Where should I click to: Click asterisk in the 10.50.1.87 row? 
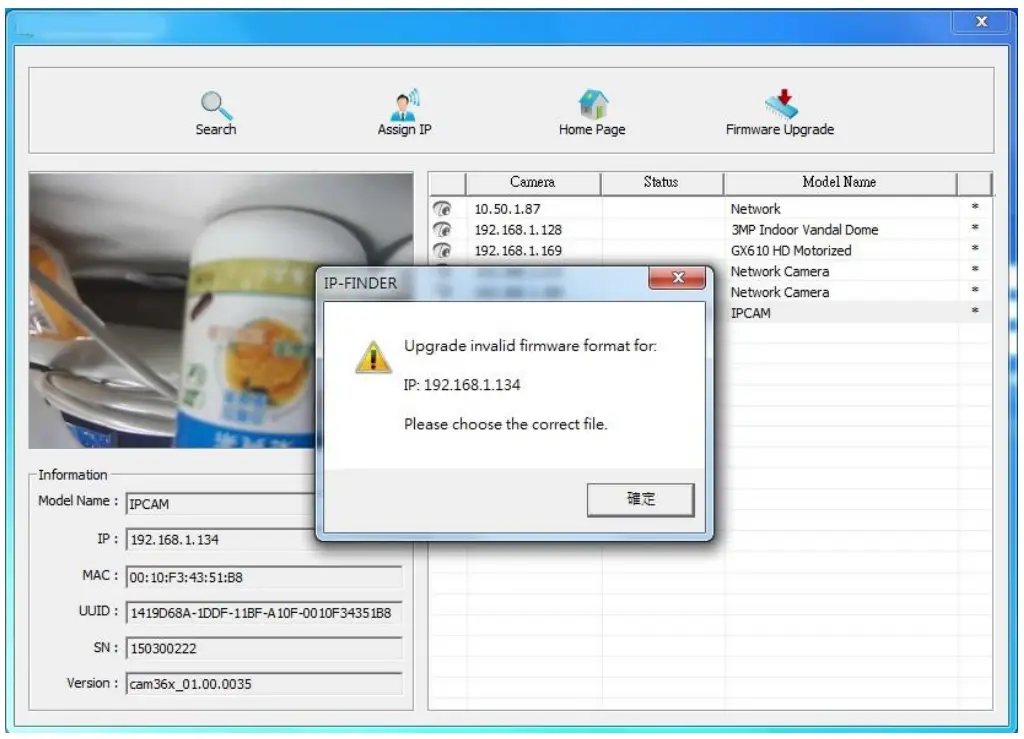coord(974,208)
